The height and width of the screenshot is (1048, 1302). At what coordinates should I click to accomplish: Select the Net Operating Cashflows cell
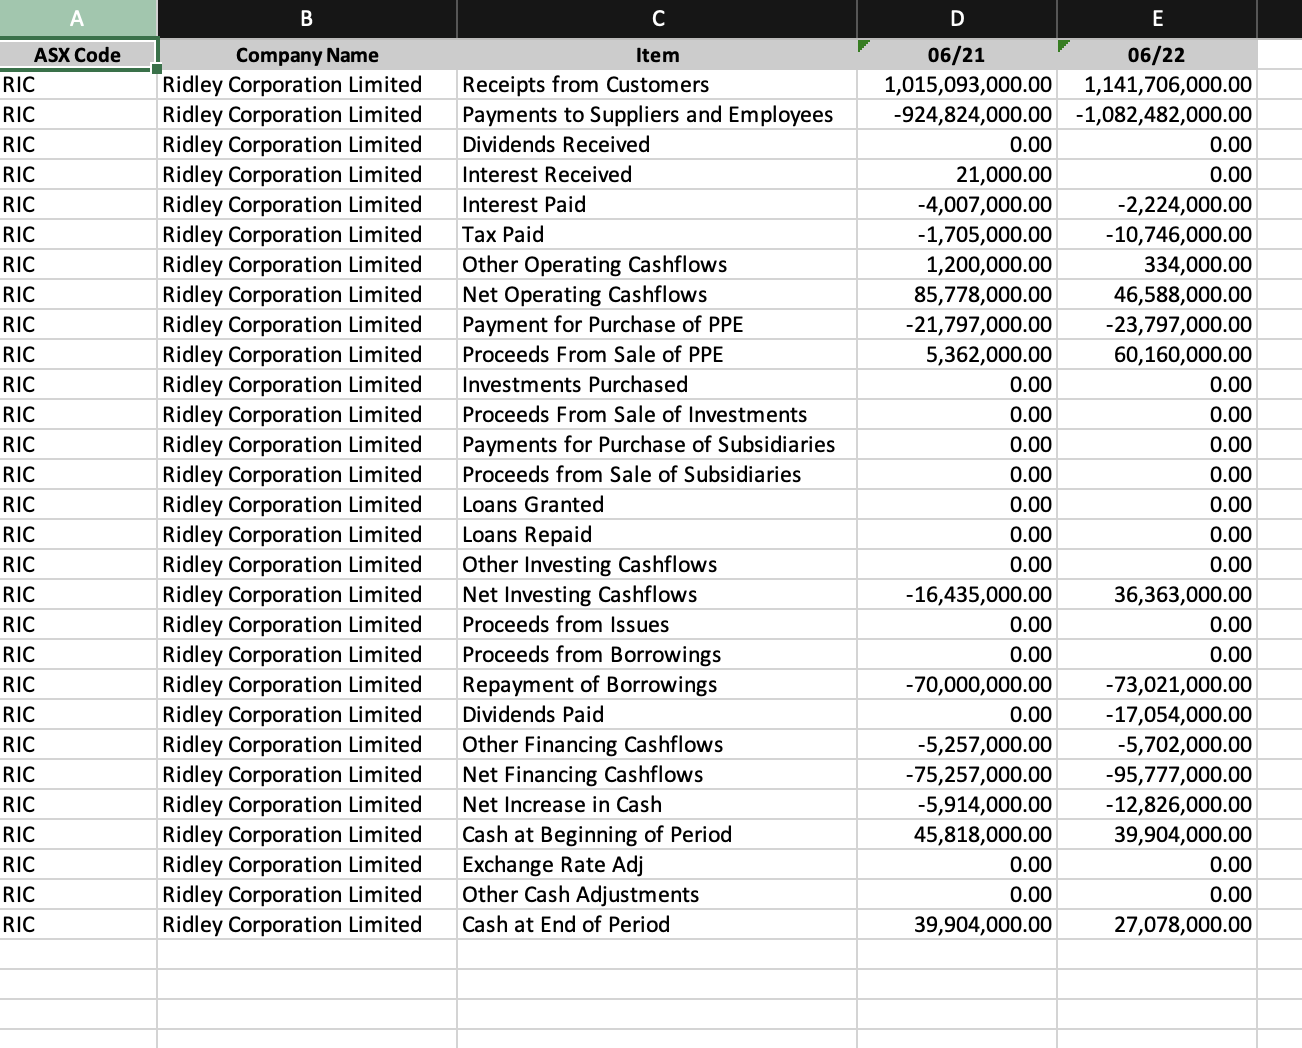[656, 294]
